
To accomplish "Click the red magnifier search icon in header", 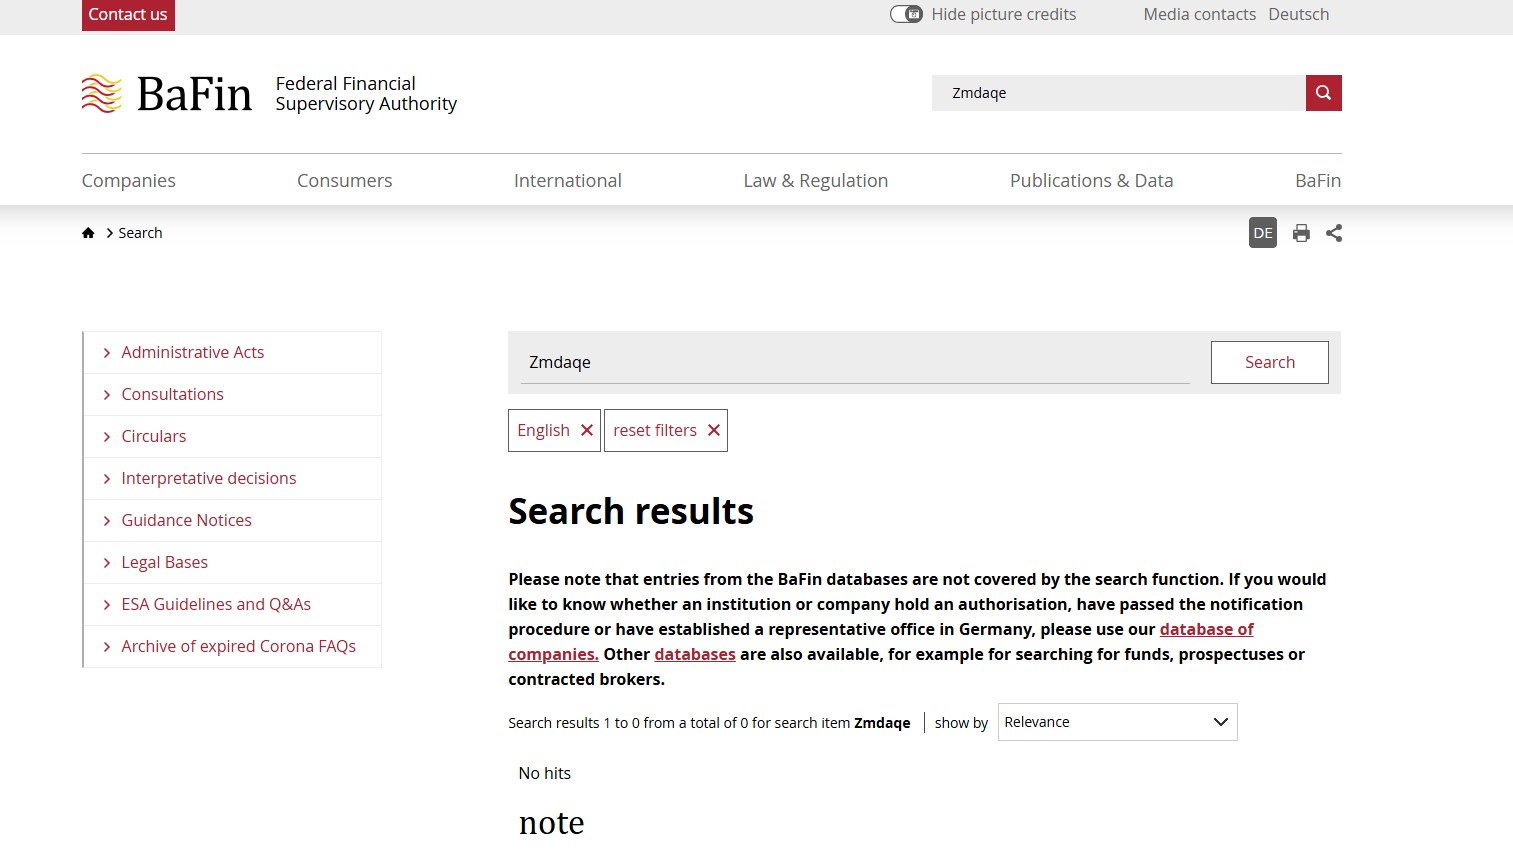I will click(x=1323, y=93).
